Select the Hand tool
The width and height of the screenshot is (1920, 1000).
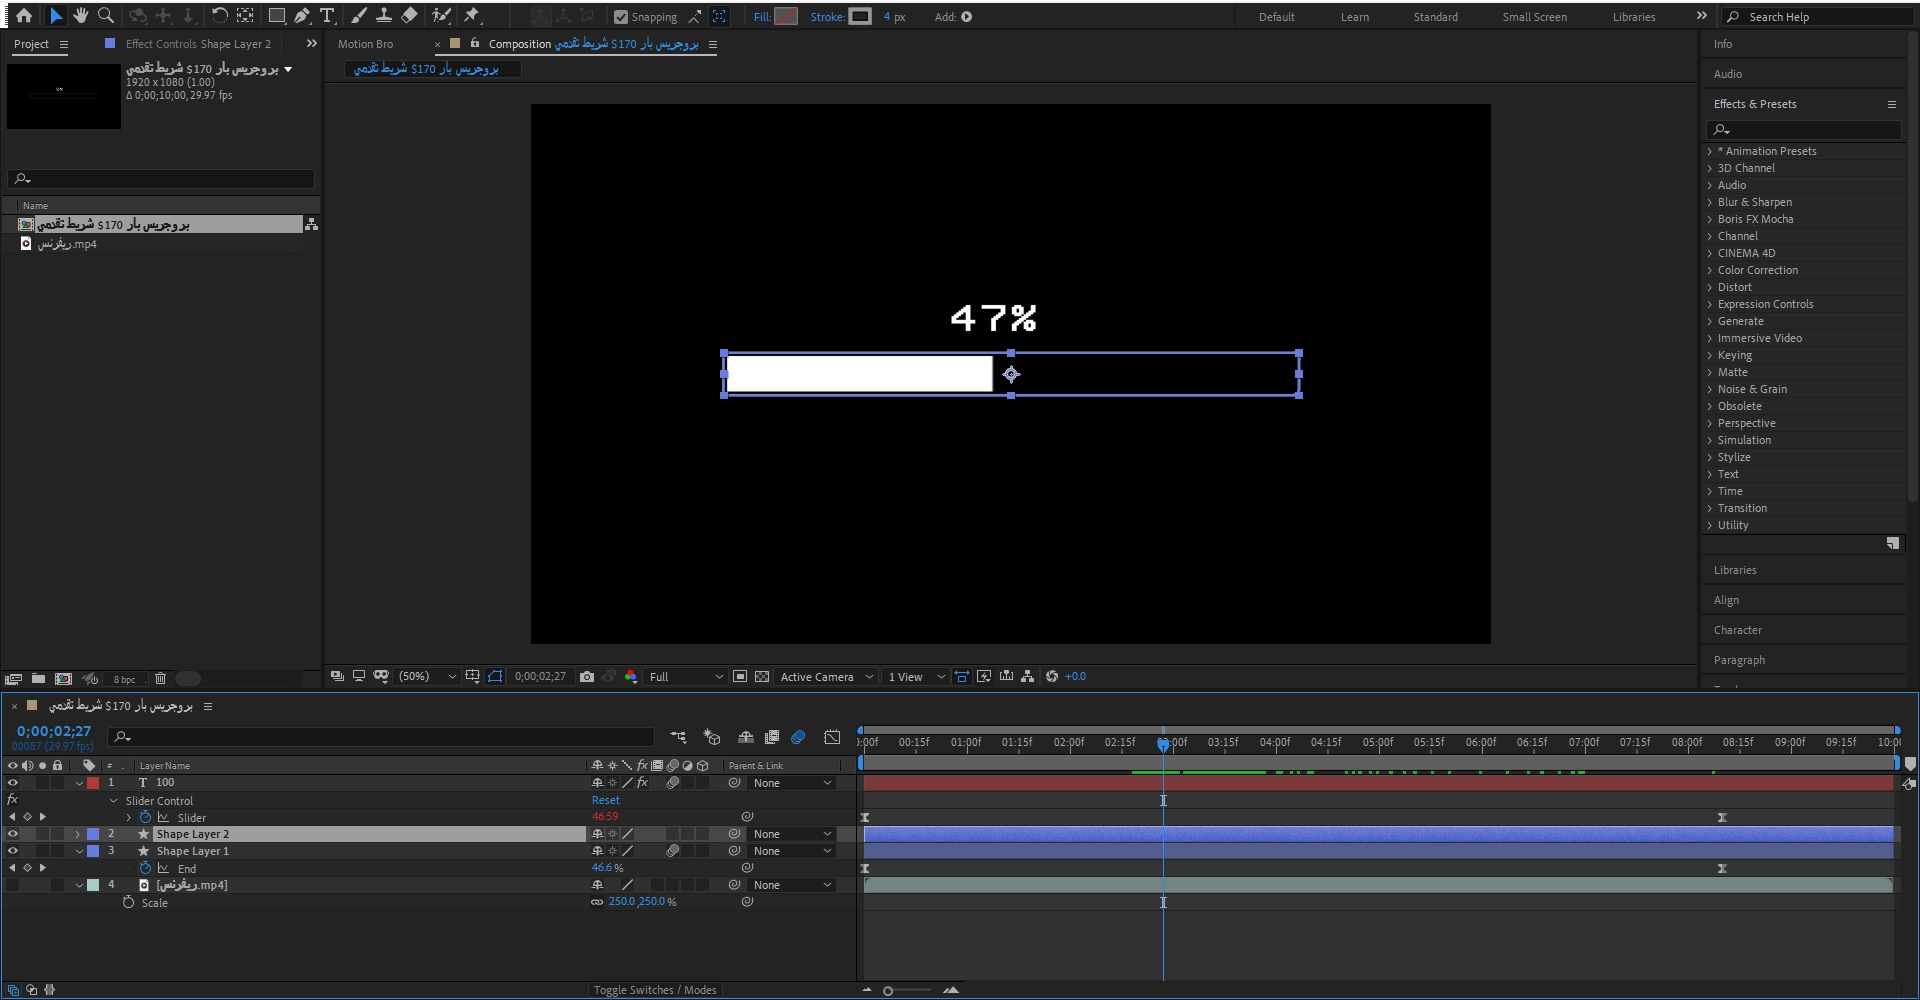(x=81, y=16)
